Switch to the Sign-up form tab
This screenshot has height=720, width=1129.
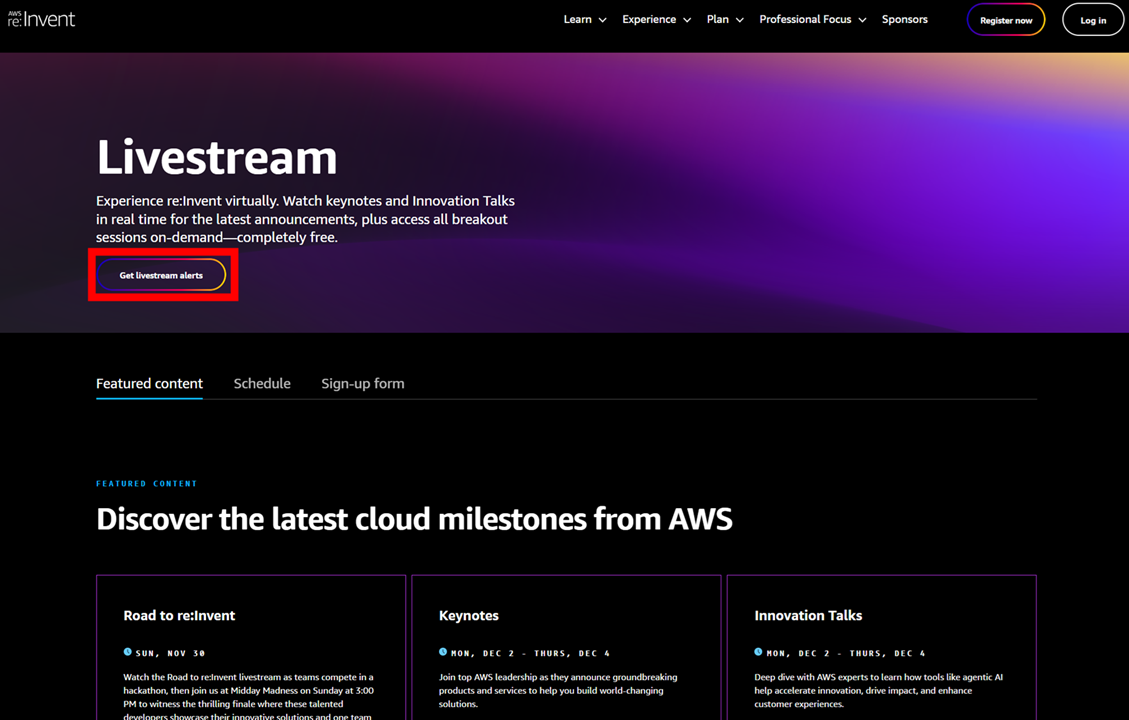tap(363, 383)
